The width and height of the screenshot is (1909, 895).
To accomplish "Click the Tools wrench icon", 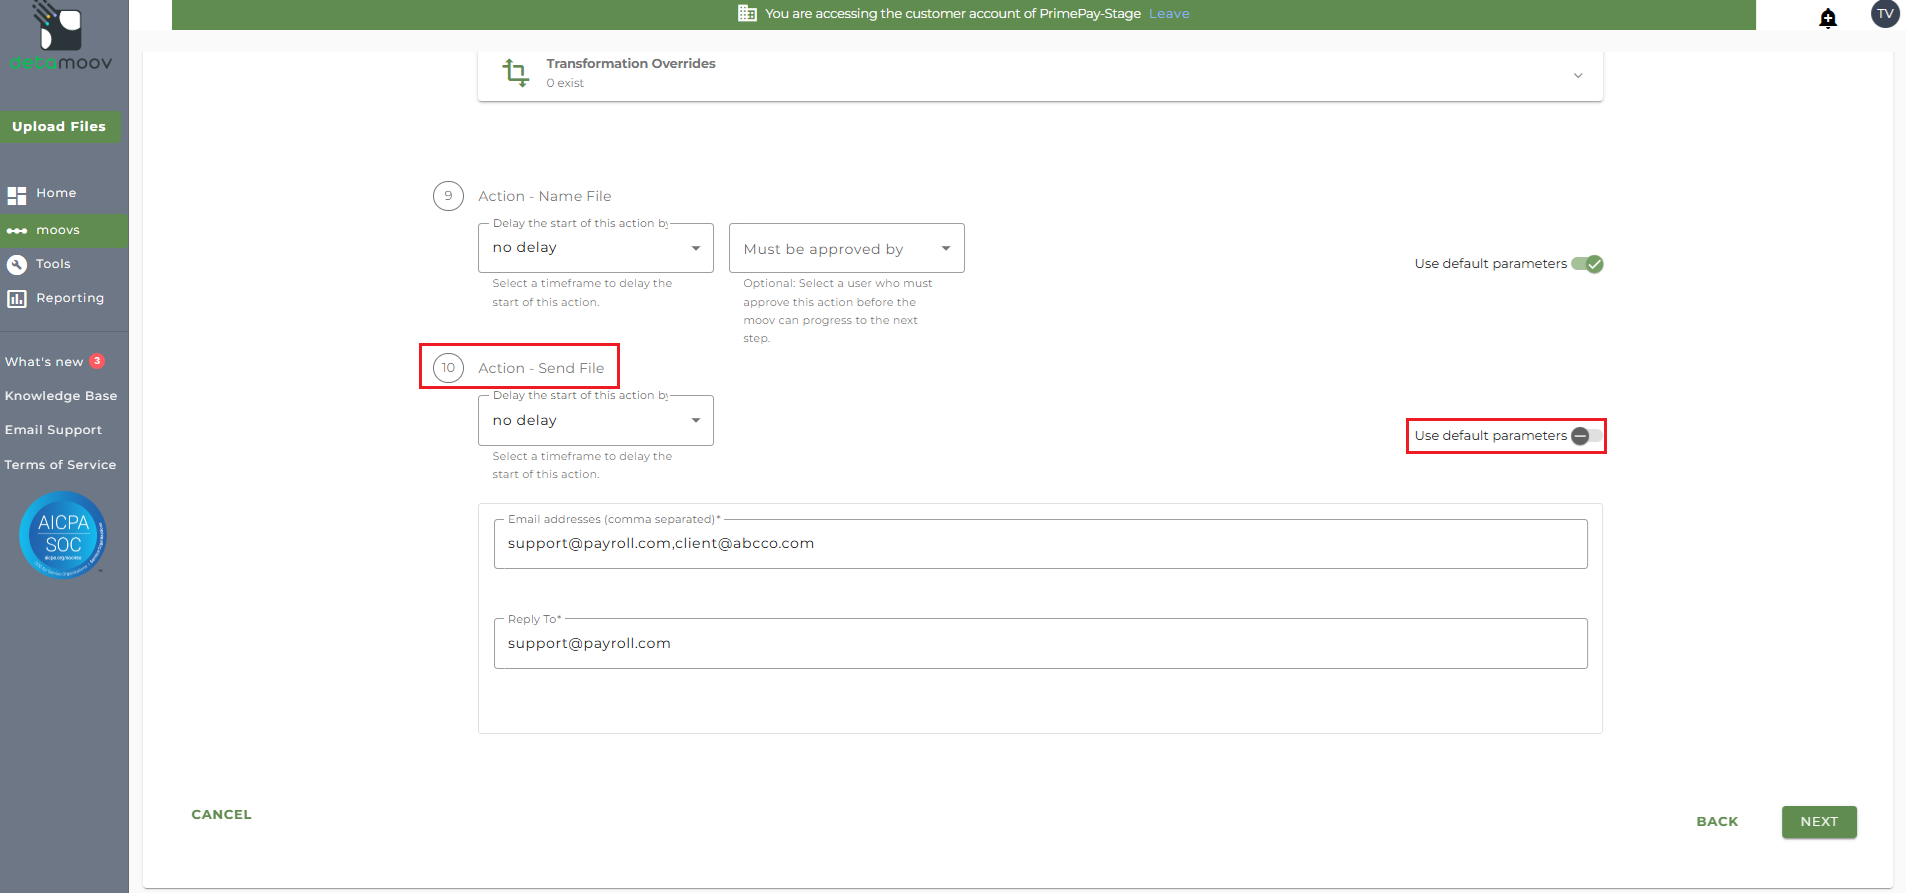I will (17, 265).
